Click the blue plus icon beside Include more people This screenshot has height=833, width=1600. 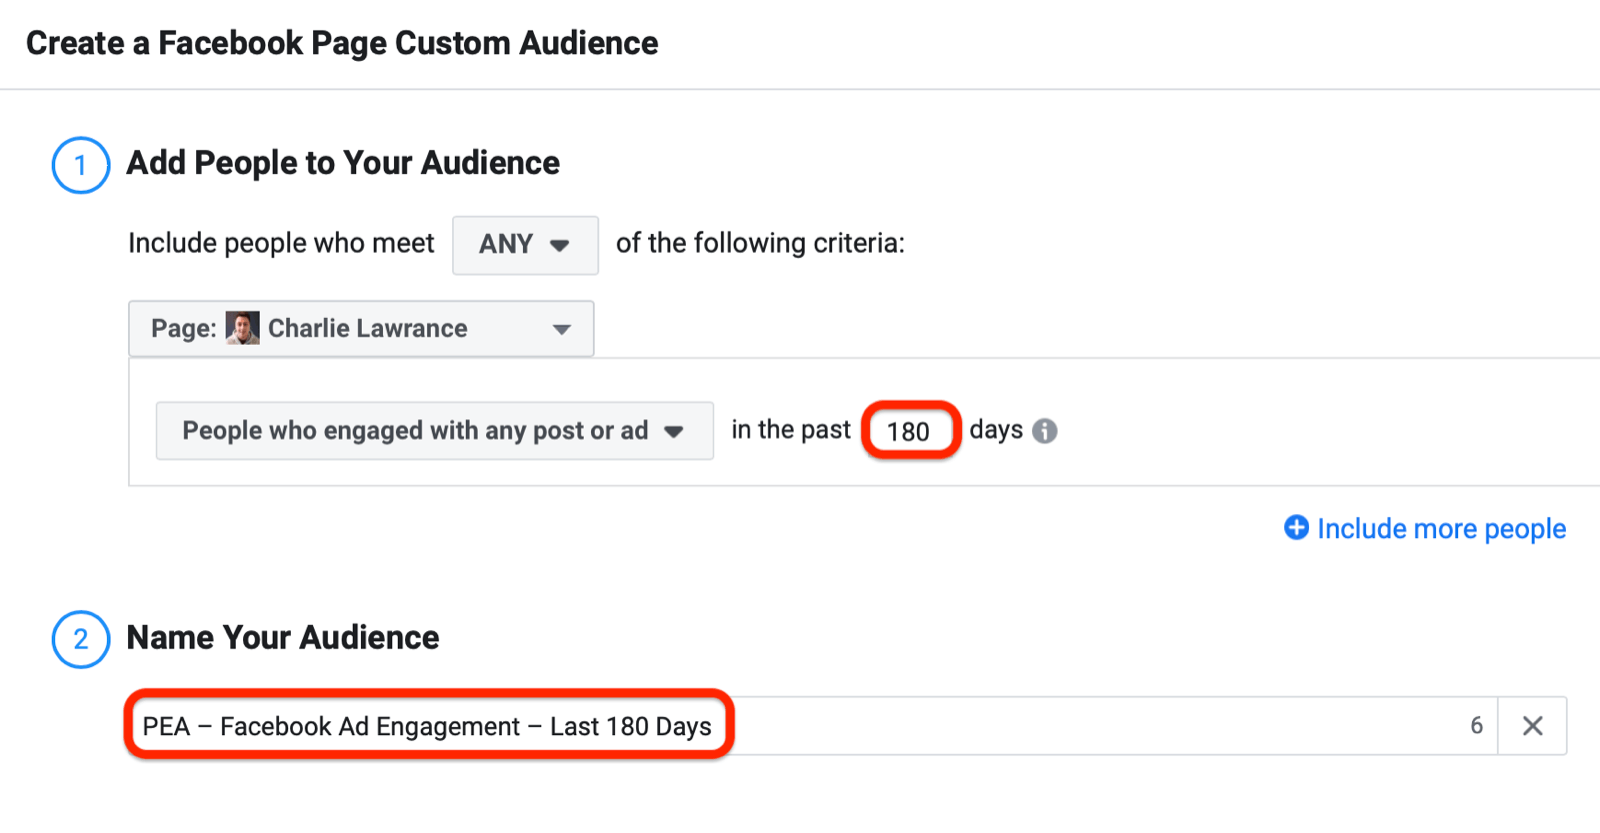tap(1296, 528)
